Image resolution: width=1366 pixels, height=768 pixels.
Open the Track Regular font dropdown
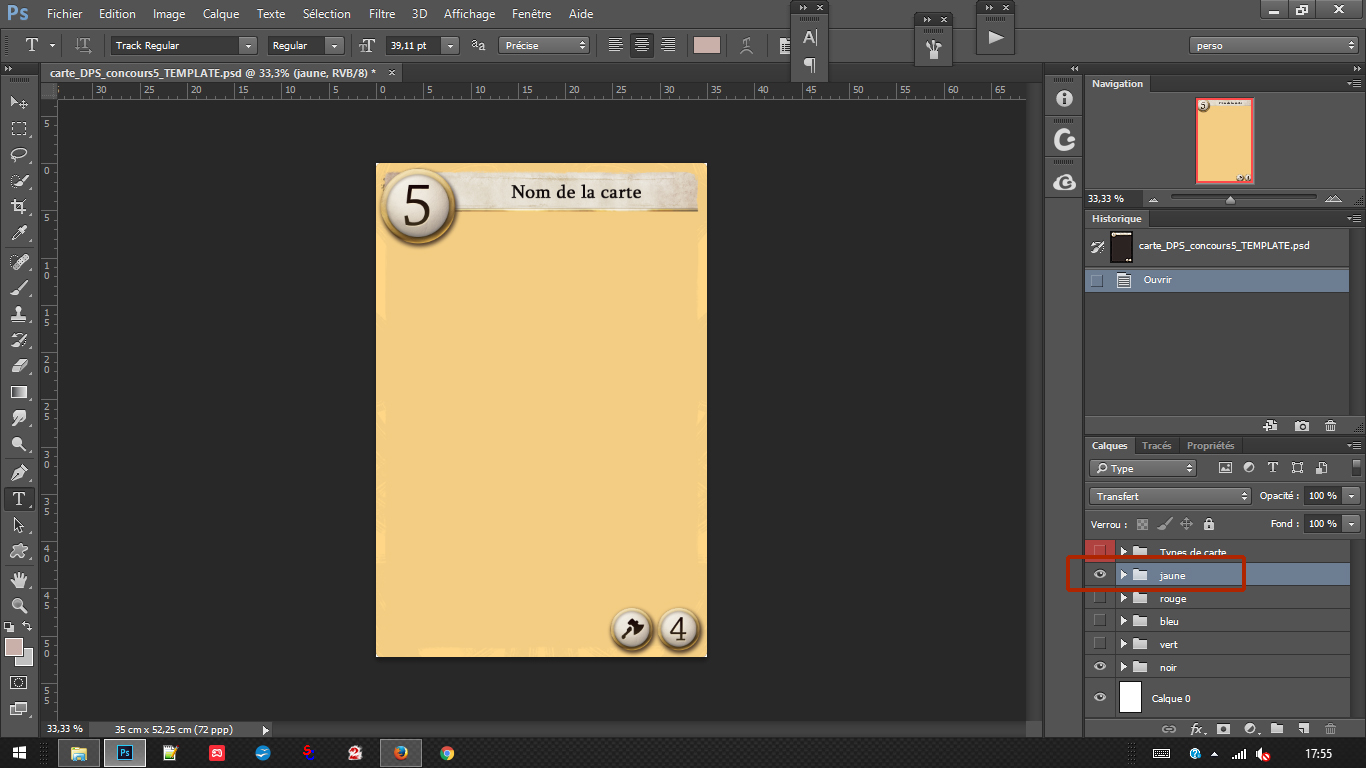pyautogui.click(x=247, y=46)
